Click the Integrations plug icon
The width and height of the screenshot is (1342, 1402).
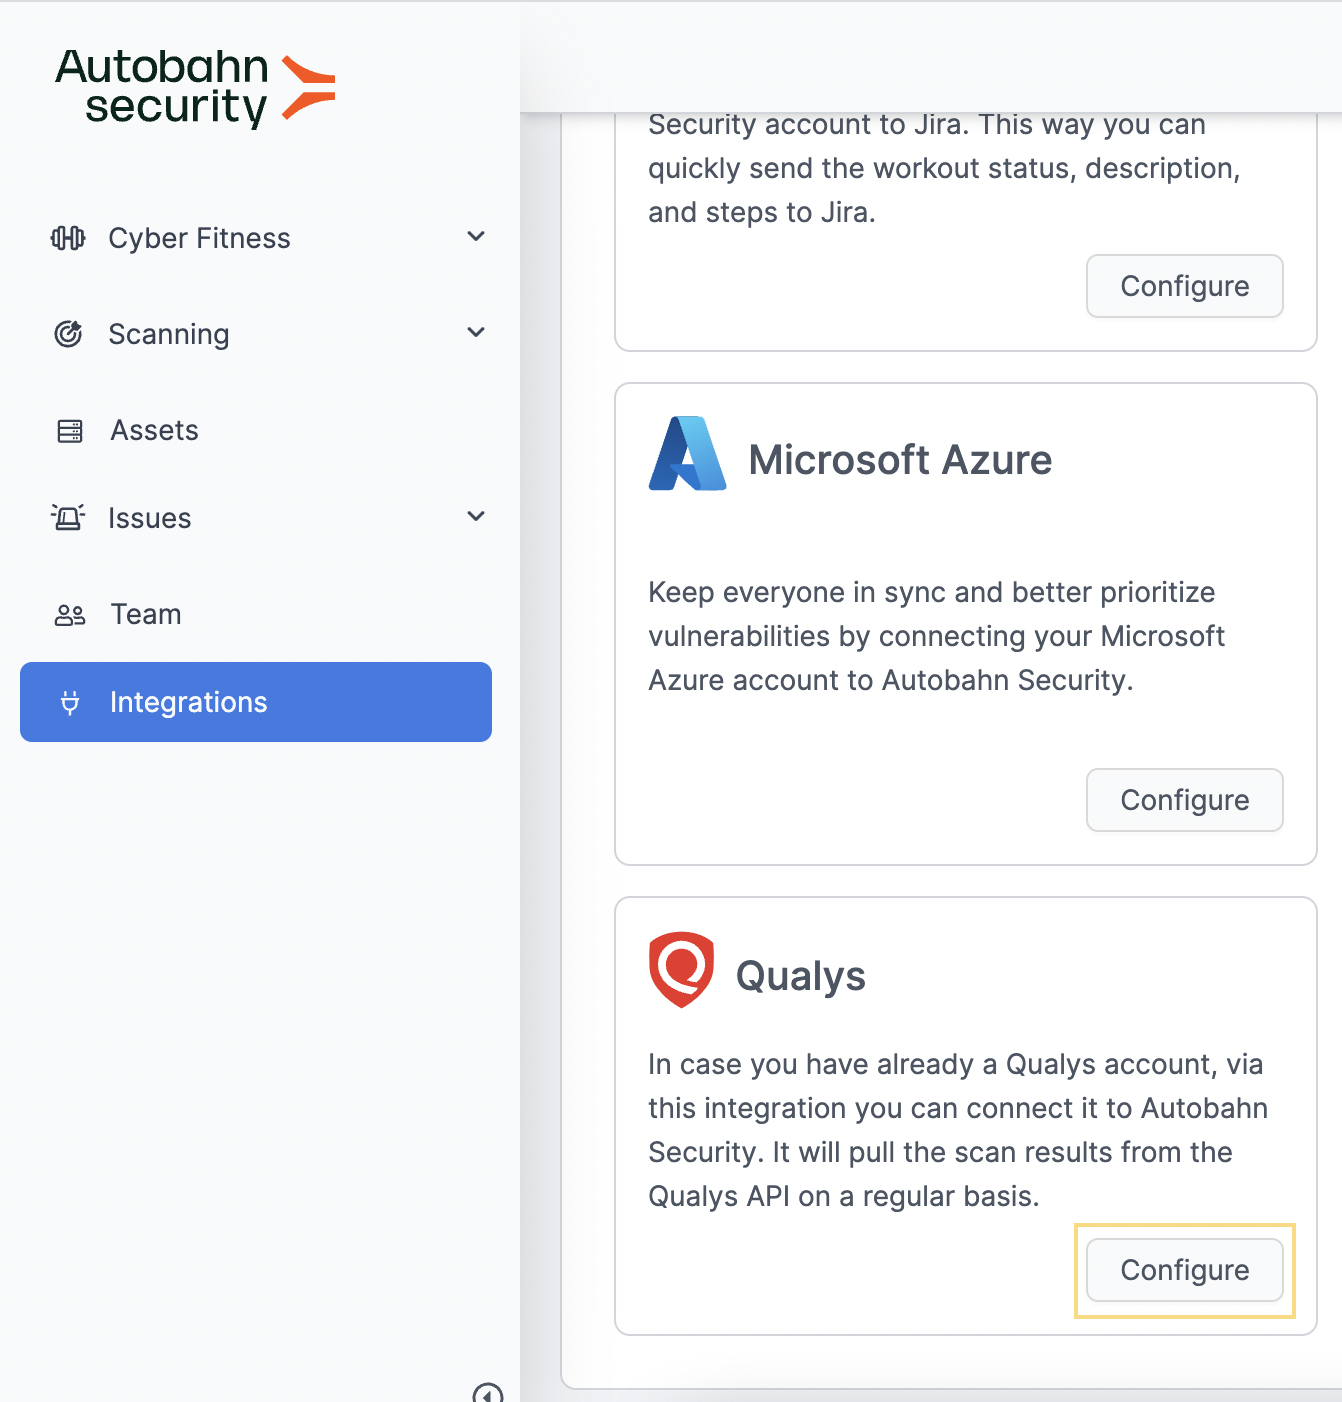tap(70, 703)
